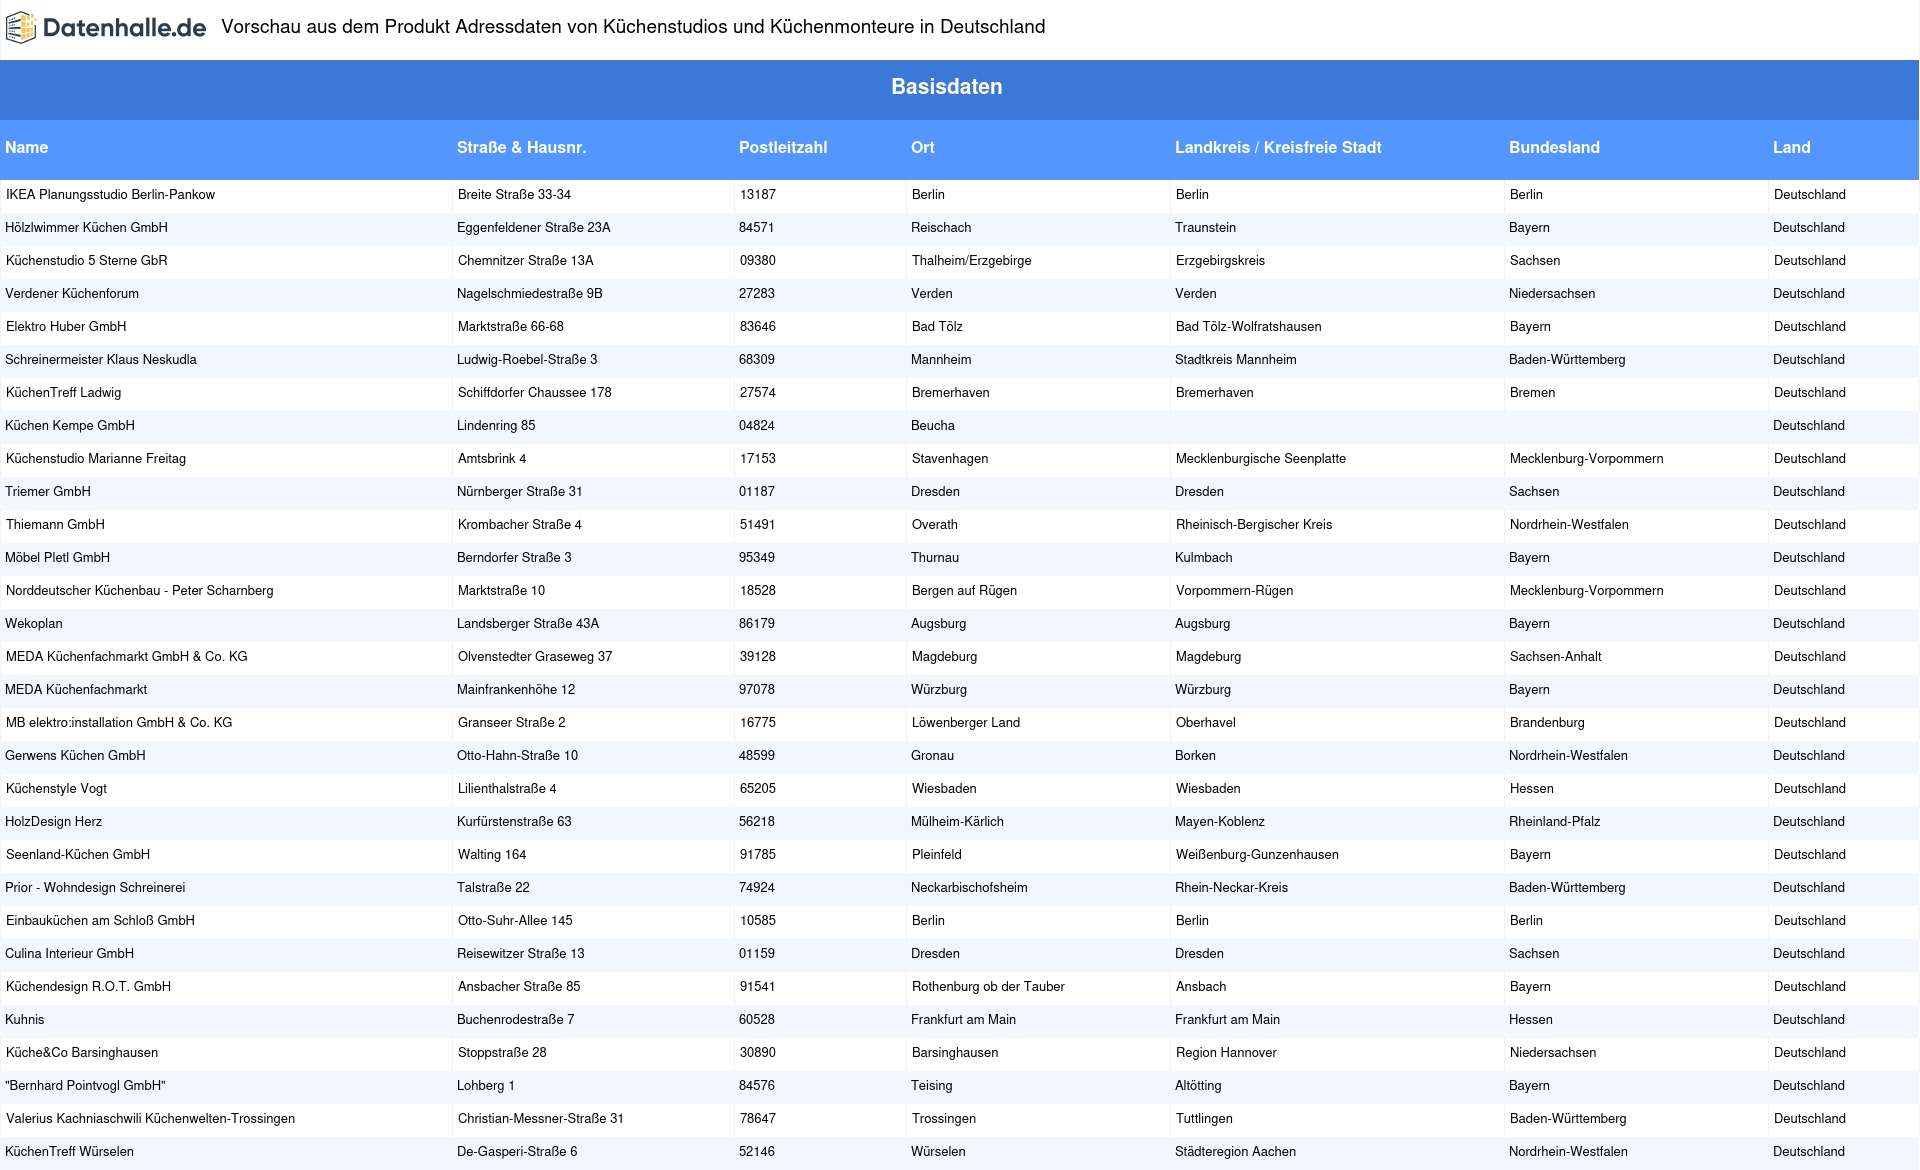The image size is (1920, 1170).
Task: Select Wekoplan name cell
Action: pos(34,624)
